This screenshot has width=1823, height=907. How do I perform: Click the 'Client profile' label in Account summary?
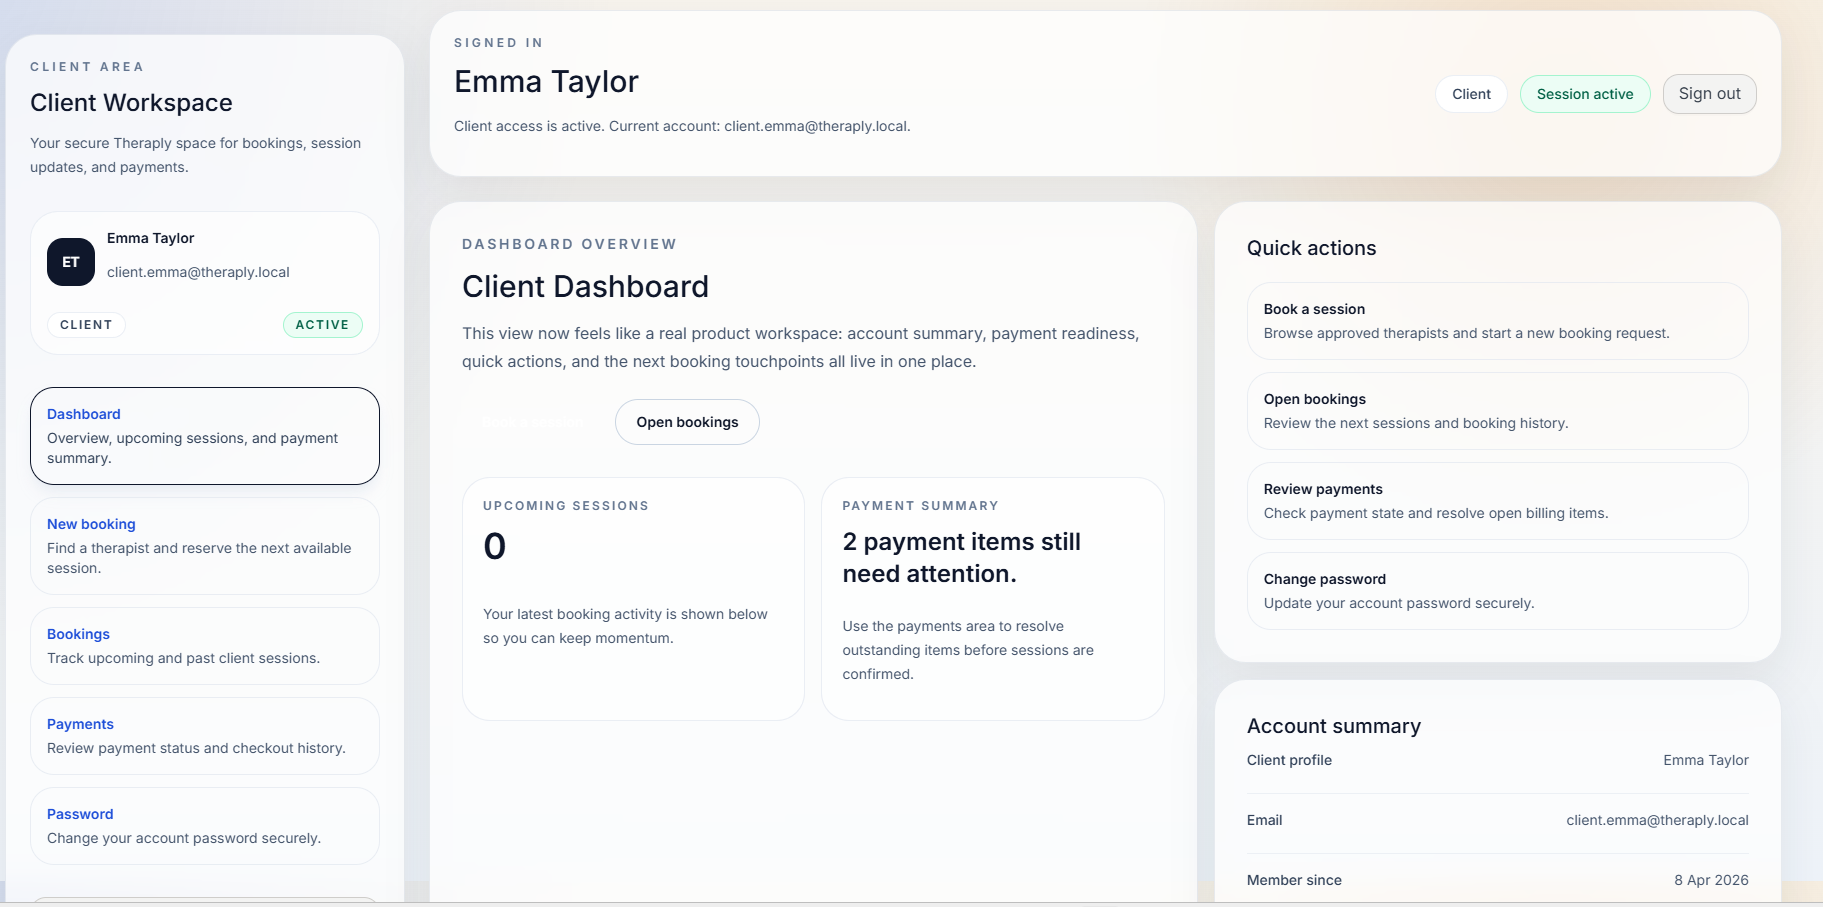1289,760
